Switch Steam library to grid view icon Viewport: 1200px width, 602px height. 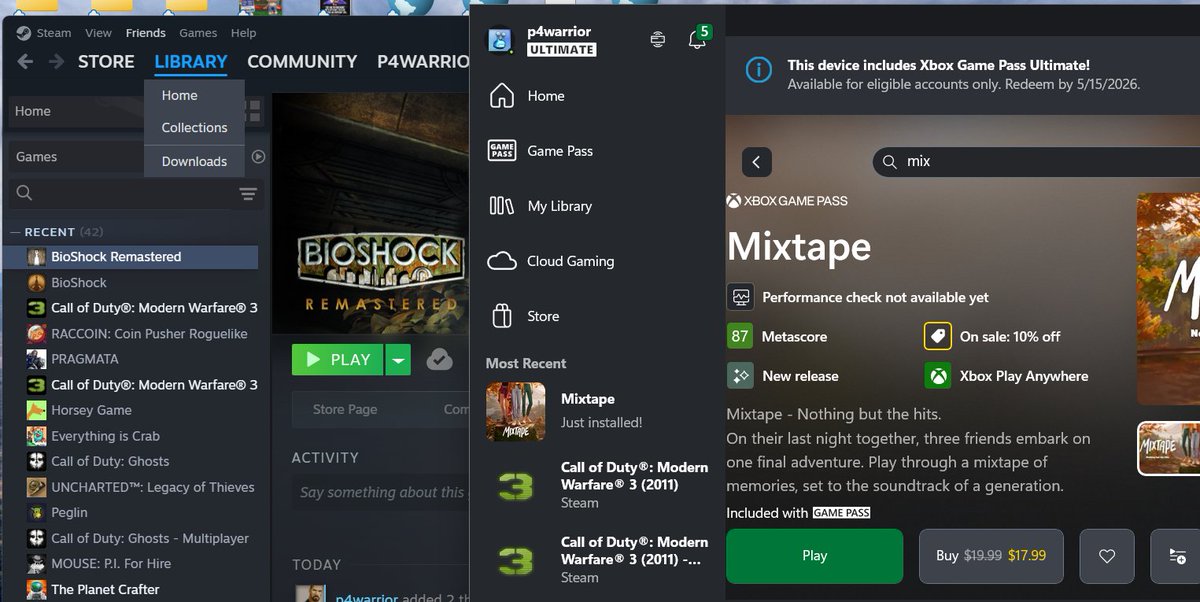click(253, 110)
